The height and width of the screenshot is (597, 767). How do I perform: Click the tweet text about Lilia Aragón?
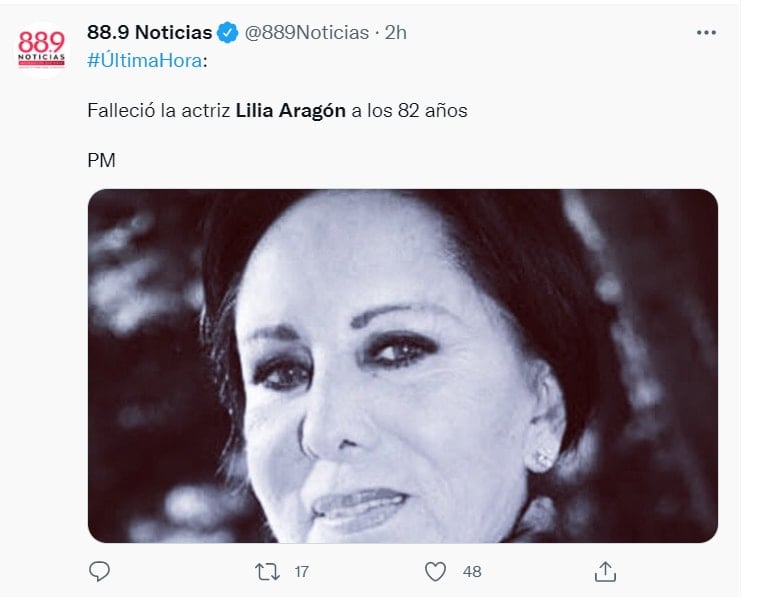pos(277,111)
